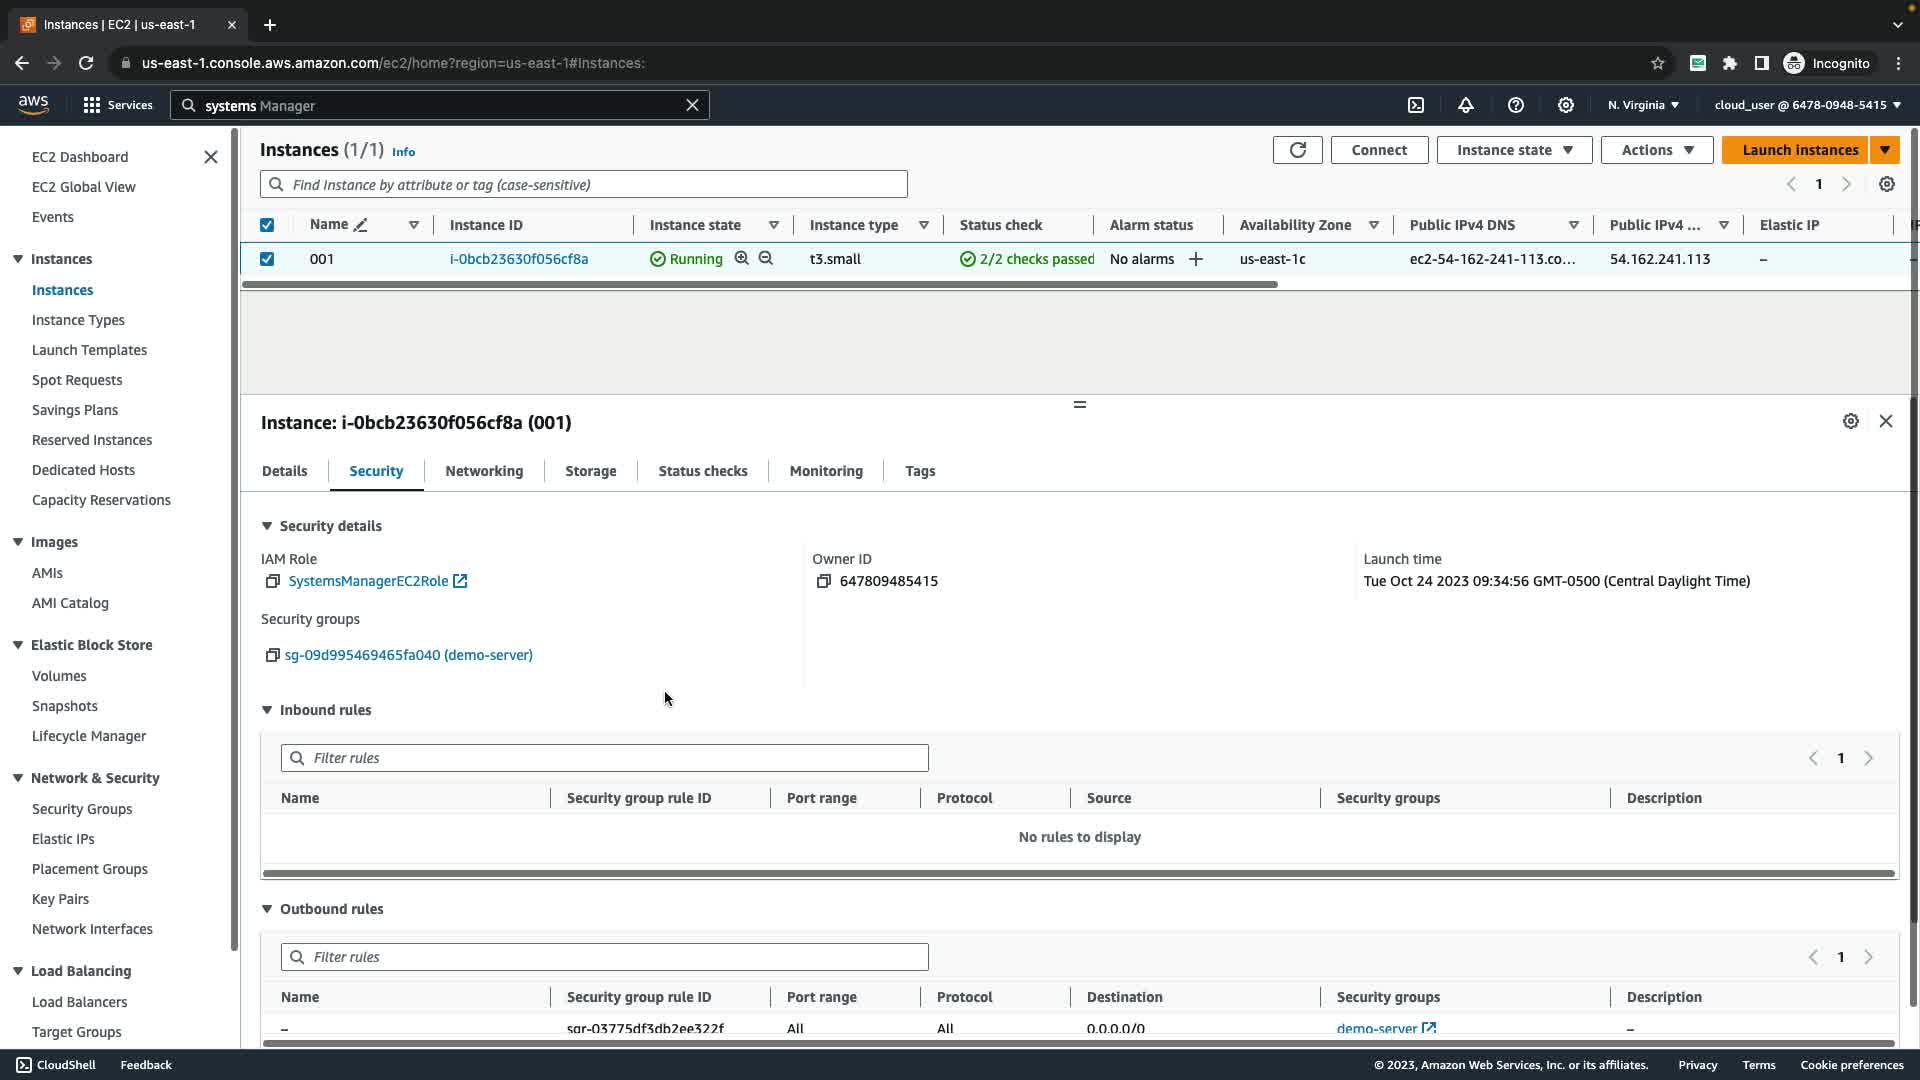Click the zoom-in icon next to Running

point(742,258)
